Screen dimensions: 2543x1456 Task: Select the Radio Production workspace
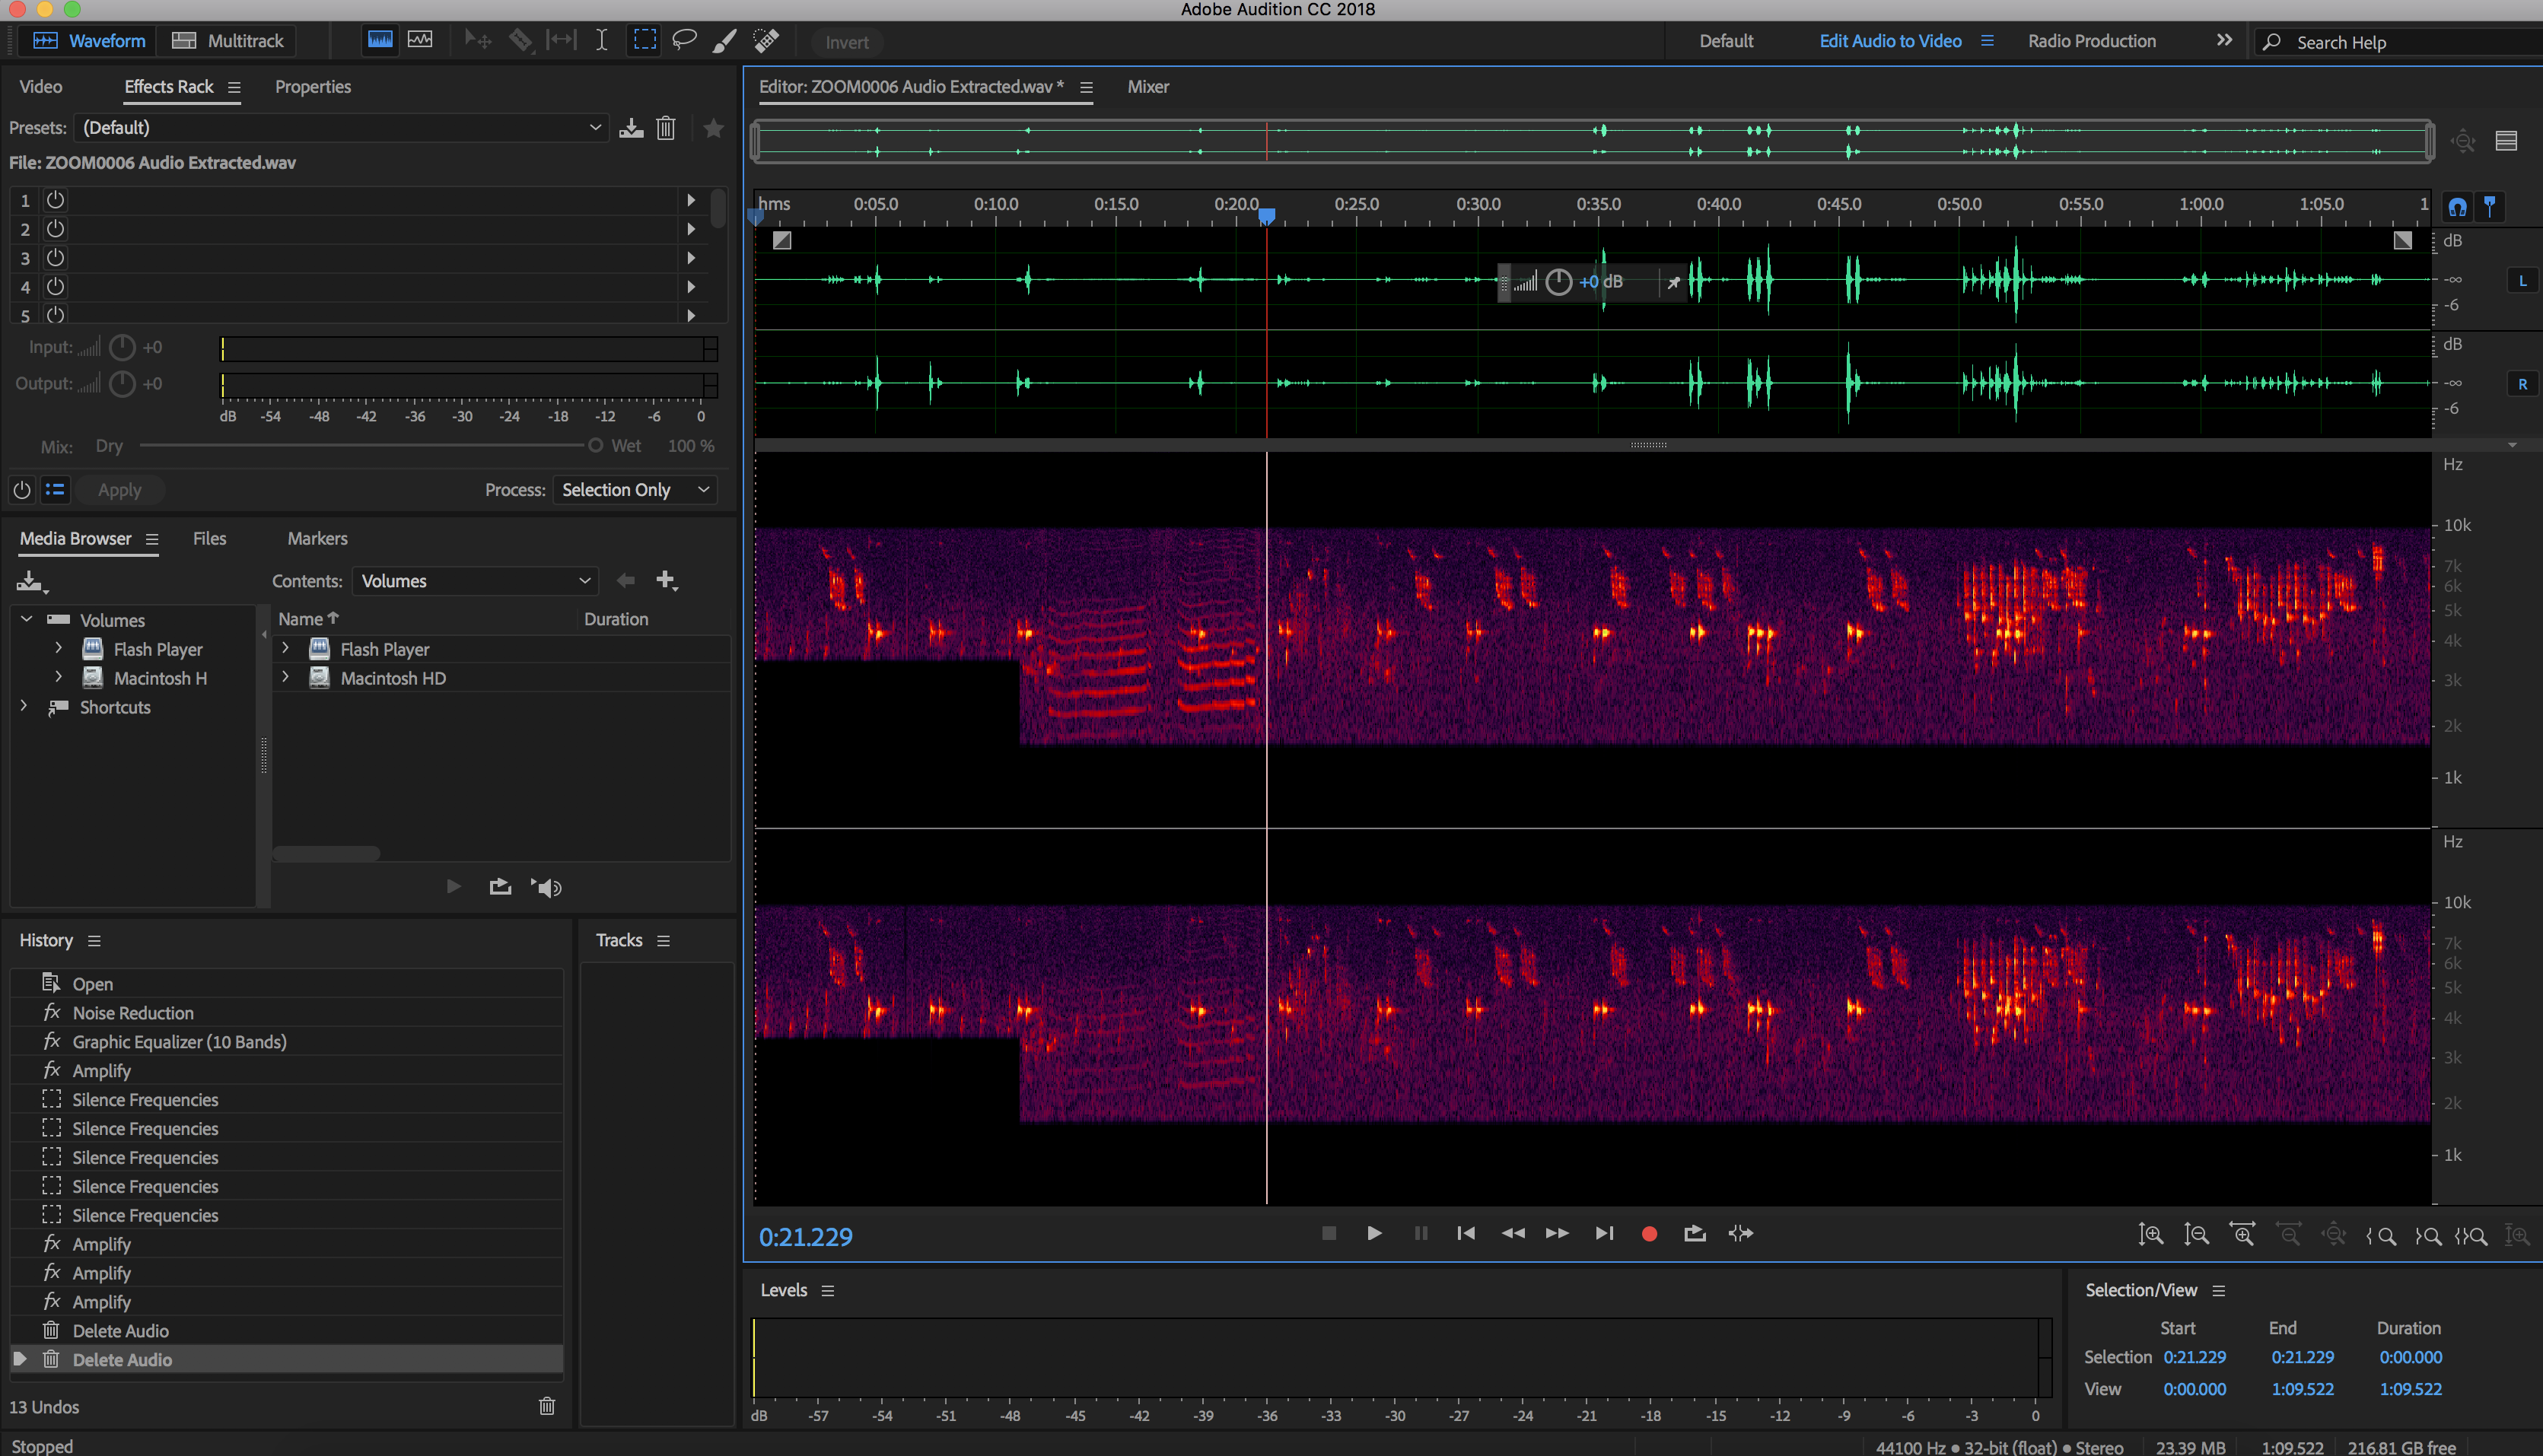click(2091, 41)
